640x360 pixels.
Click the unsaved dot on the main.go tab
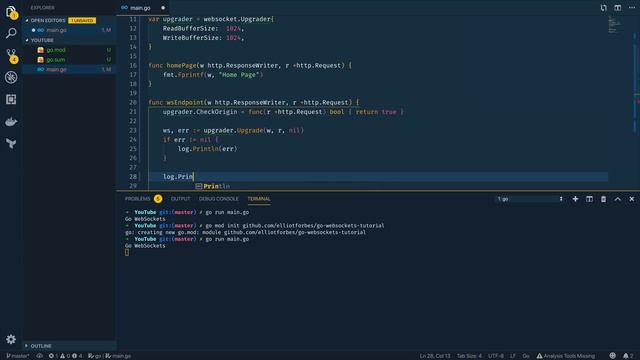[x=163, y=8]
